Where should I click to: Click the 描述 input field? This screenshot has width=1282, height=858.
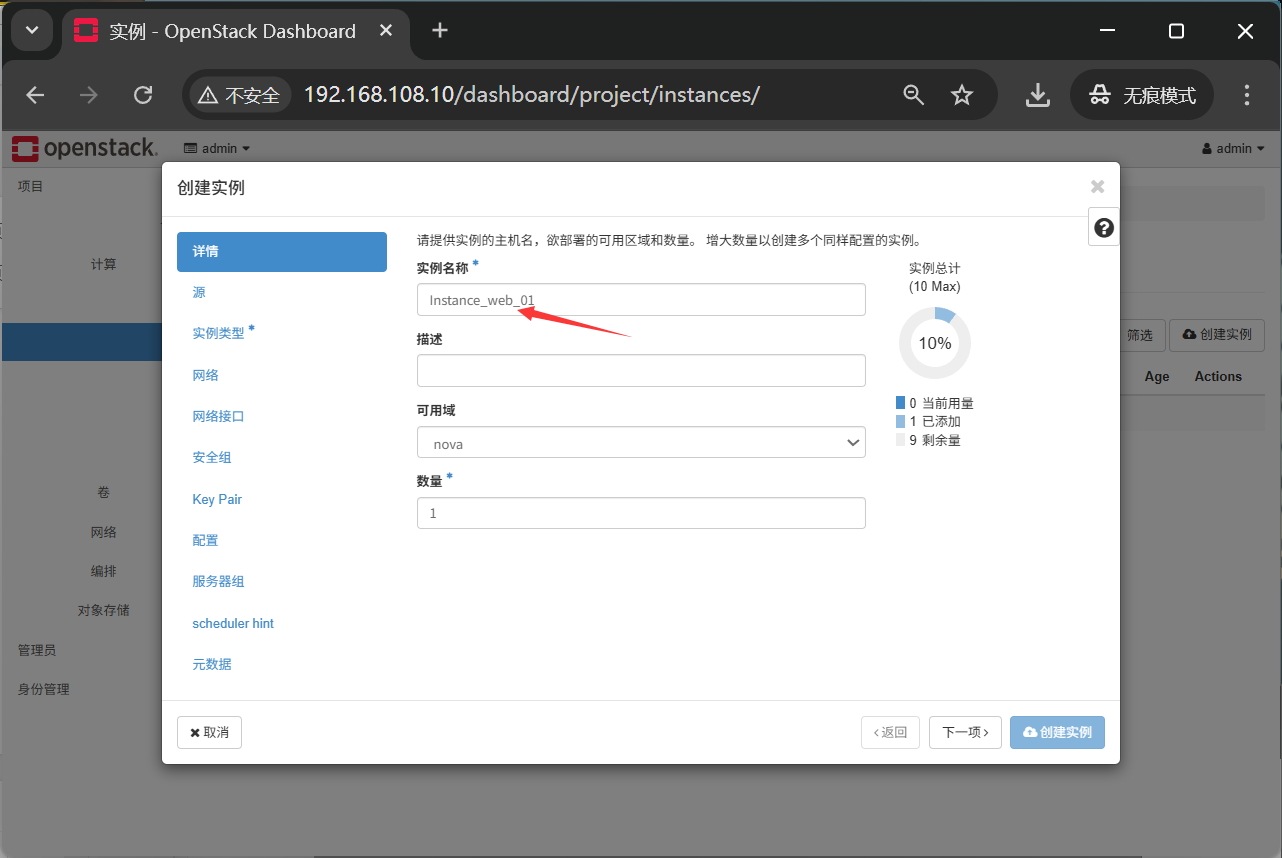pyautogui.click(x=641, y=371)
